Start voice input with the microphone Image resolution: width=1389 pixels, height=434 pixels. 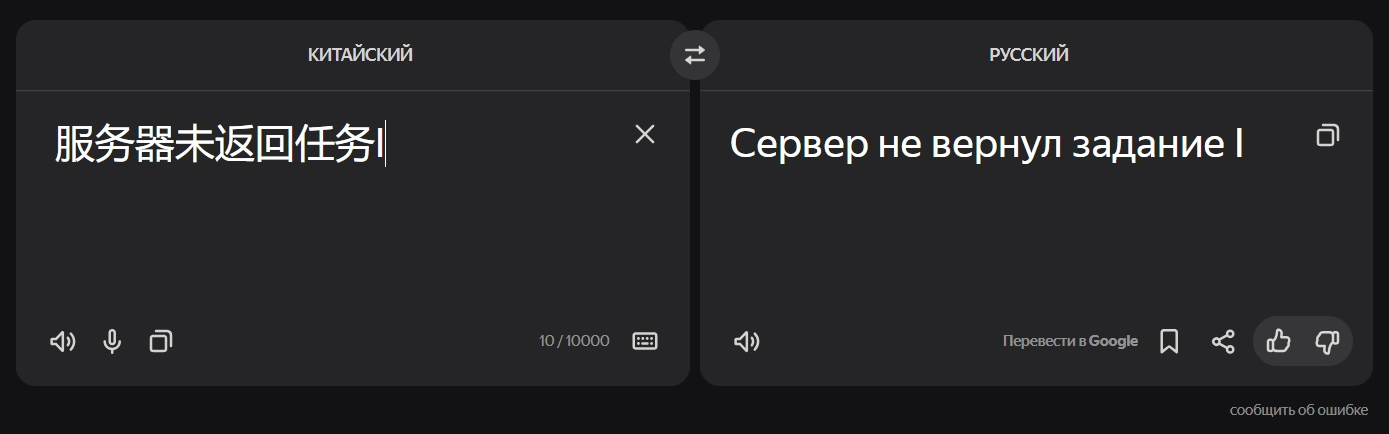(x=112, y=342)
